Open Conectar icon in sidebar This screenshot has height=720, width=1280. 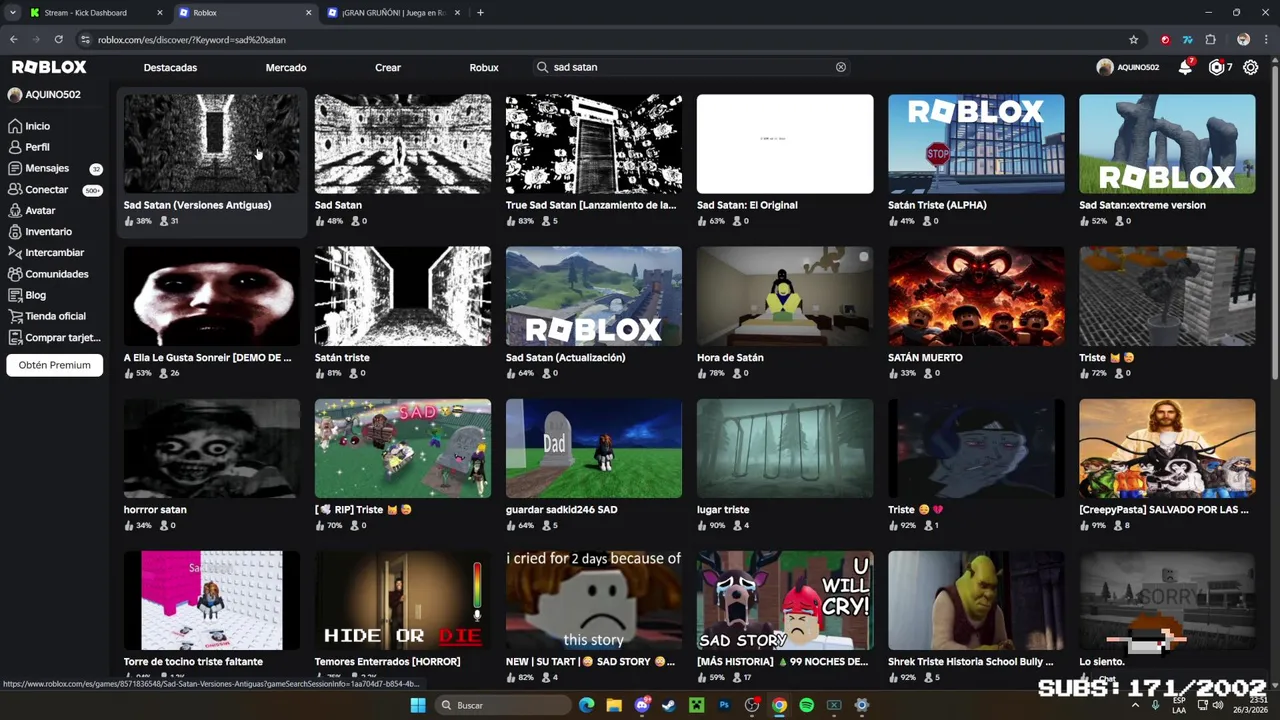pyautogui.click(x=14, y=189)
